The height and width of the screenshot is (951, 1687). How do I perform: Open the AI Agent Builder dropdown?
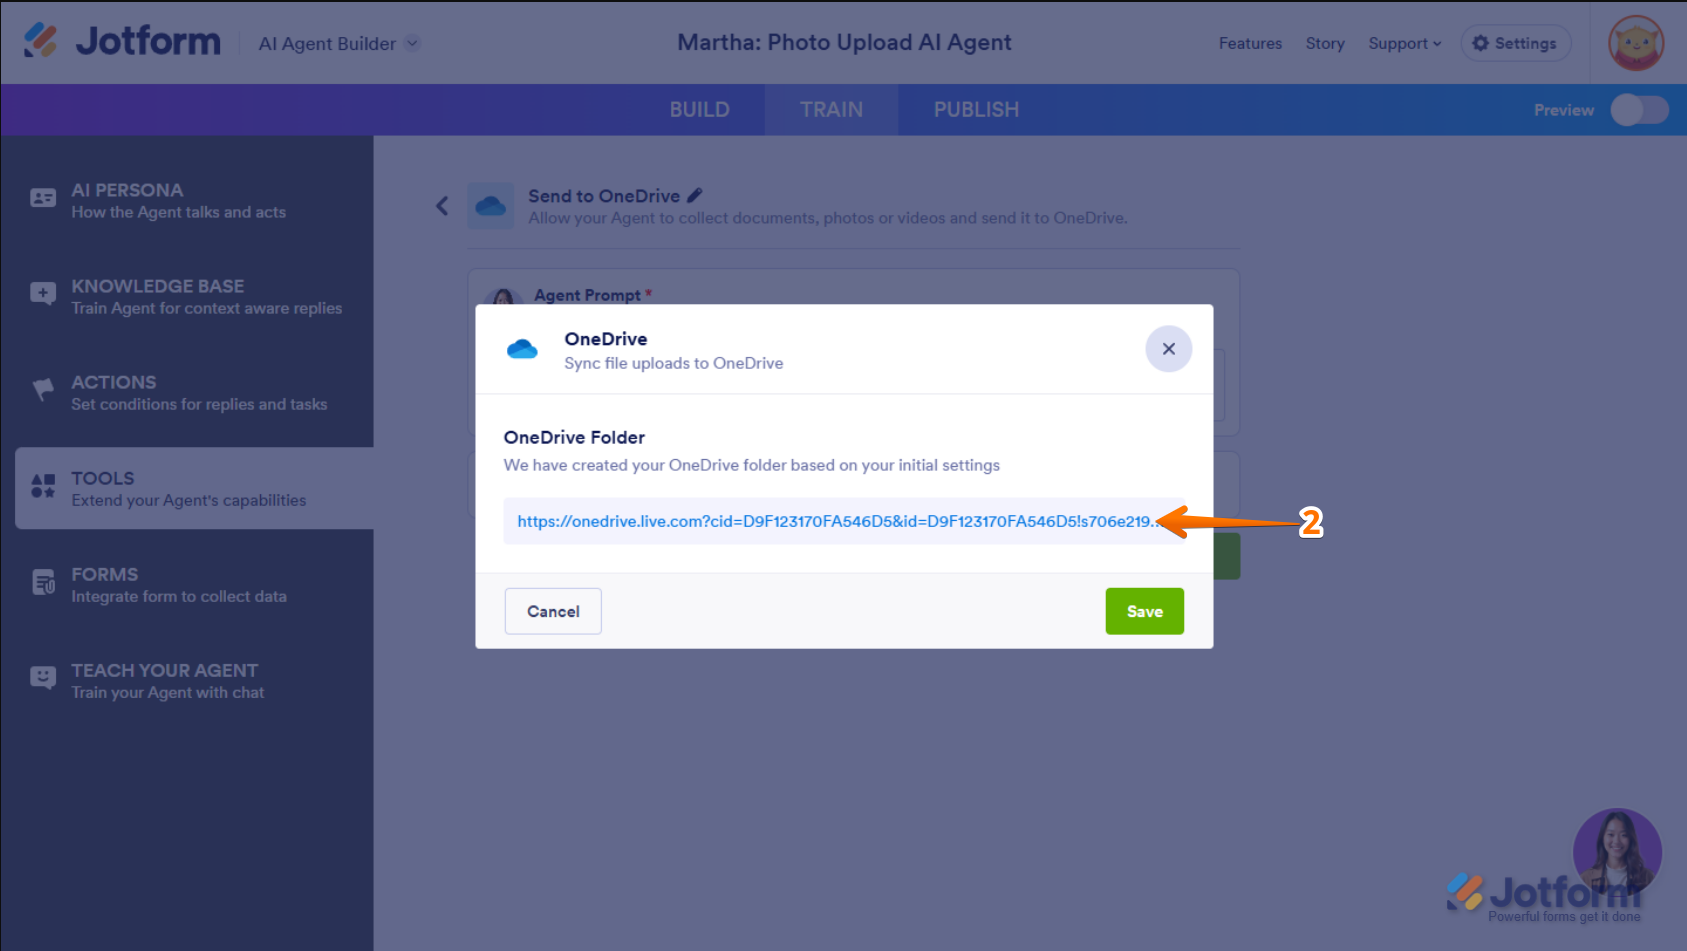[x=339, y=43]
